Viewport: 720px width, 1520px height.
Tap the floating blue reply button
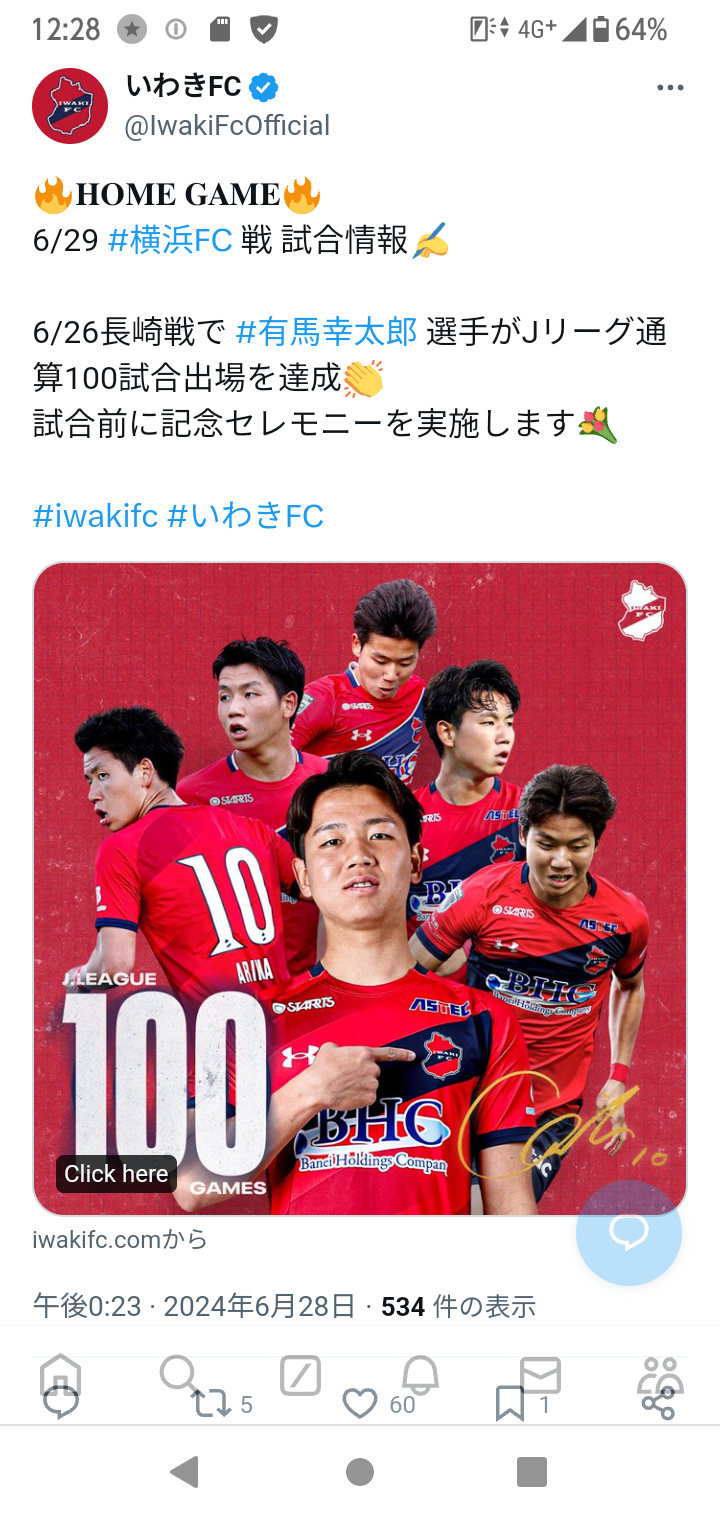(629, 1233)
